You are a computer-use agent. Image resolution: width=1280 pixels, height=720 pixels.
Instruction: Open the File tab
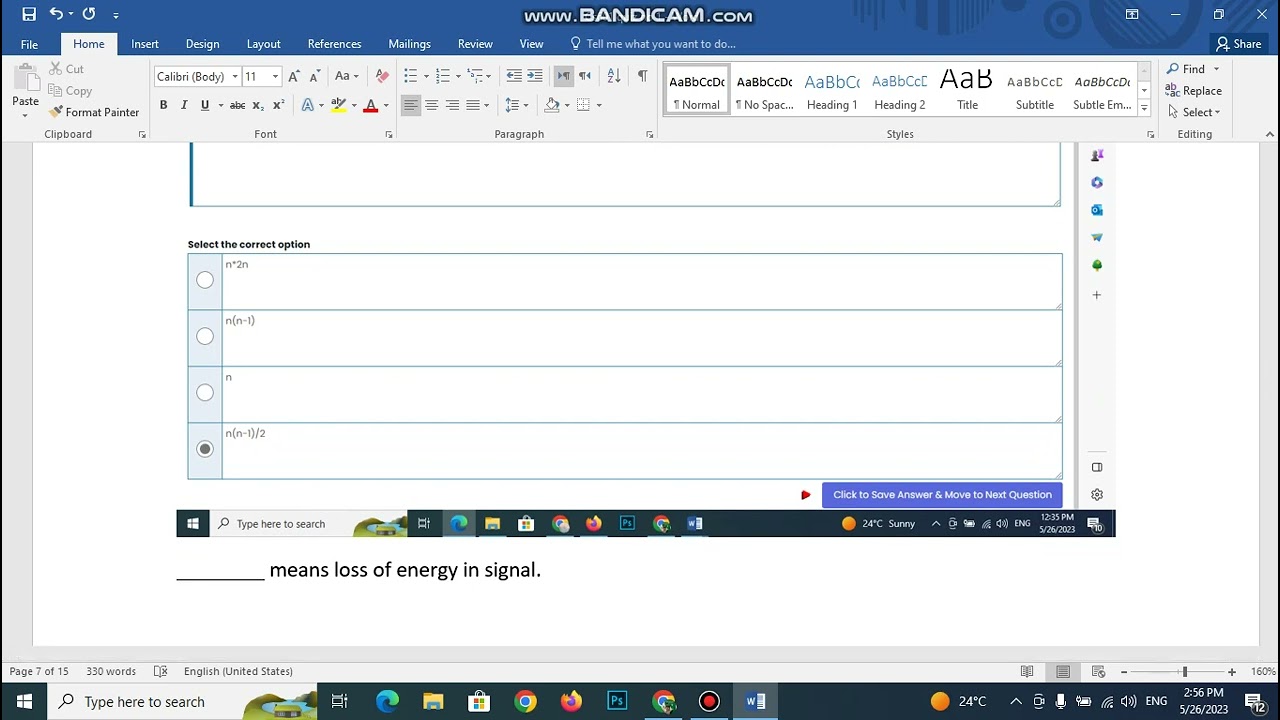pos(29,44)
